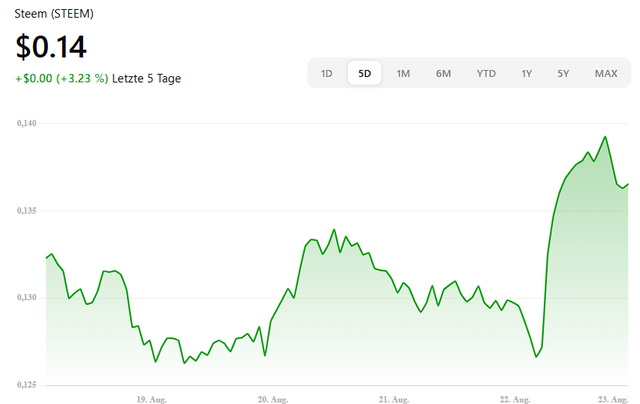This screenshot has height=404, width=640.
Task: Click the Steem (STEEM) title
Action: click(x=54, y=14)
